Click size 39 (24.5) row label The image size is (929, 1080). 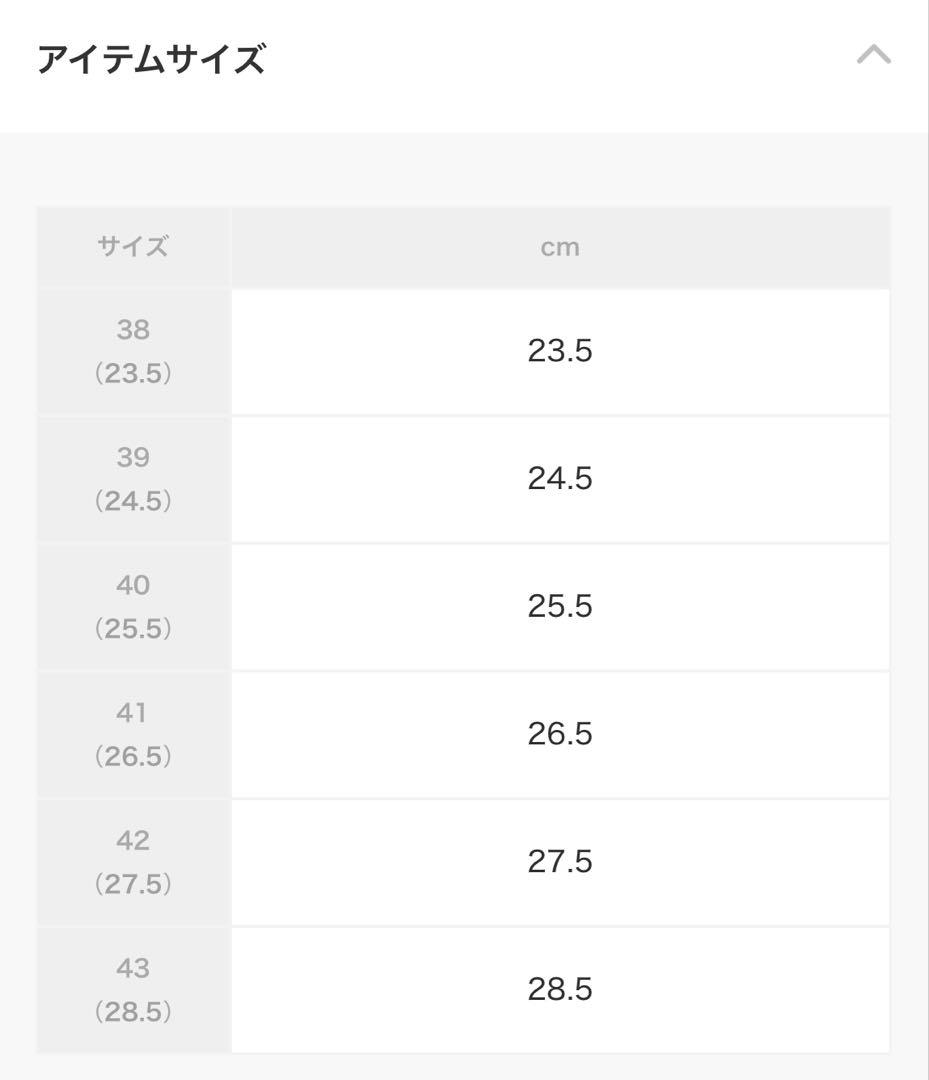click(134, 479)
